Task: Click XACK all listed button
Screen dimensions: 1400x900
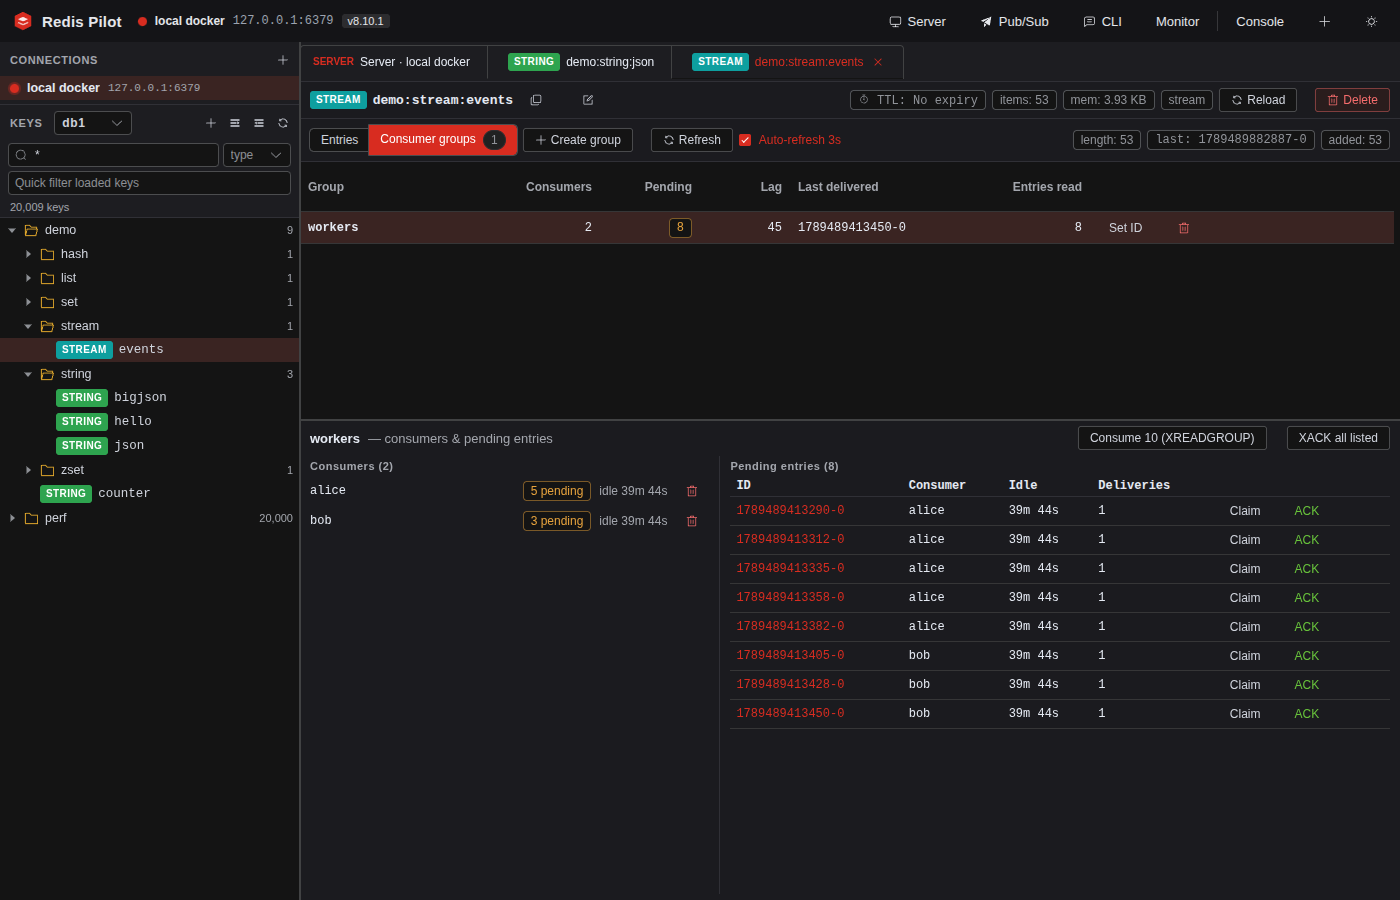Action: coord(1338,438)
